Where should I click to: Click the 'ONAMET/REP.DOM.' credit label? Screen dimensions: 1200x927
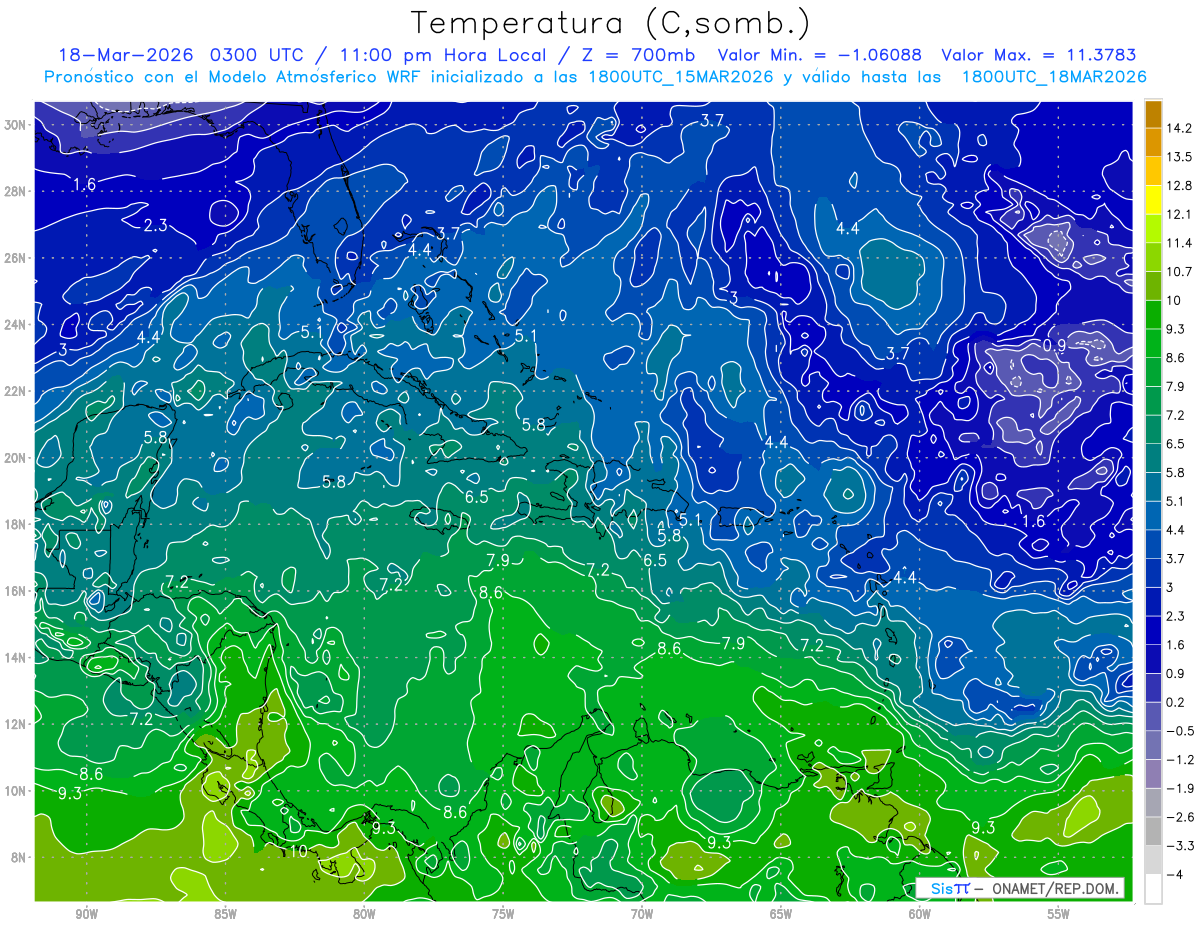[x=1055, y=888]
